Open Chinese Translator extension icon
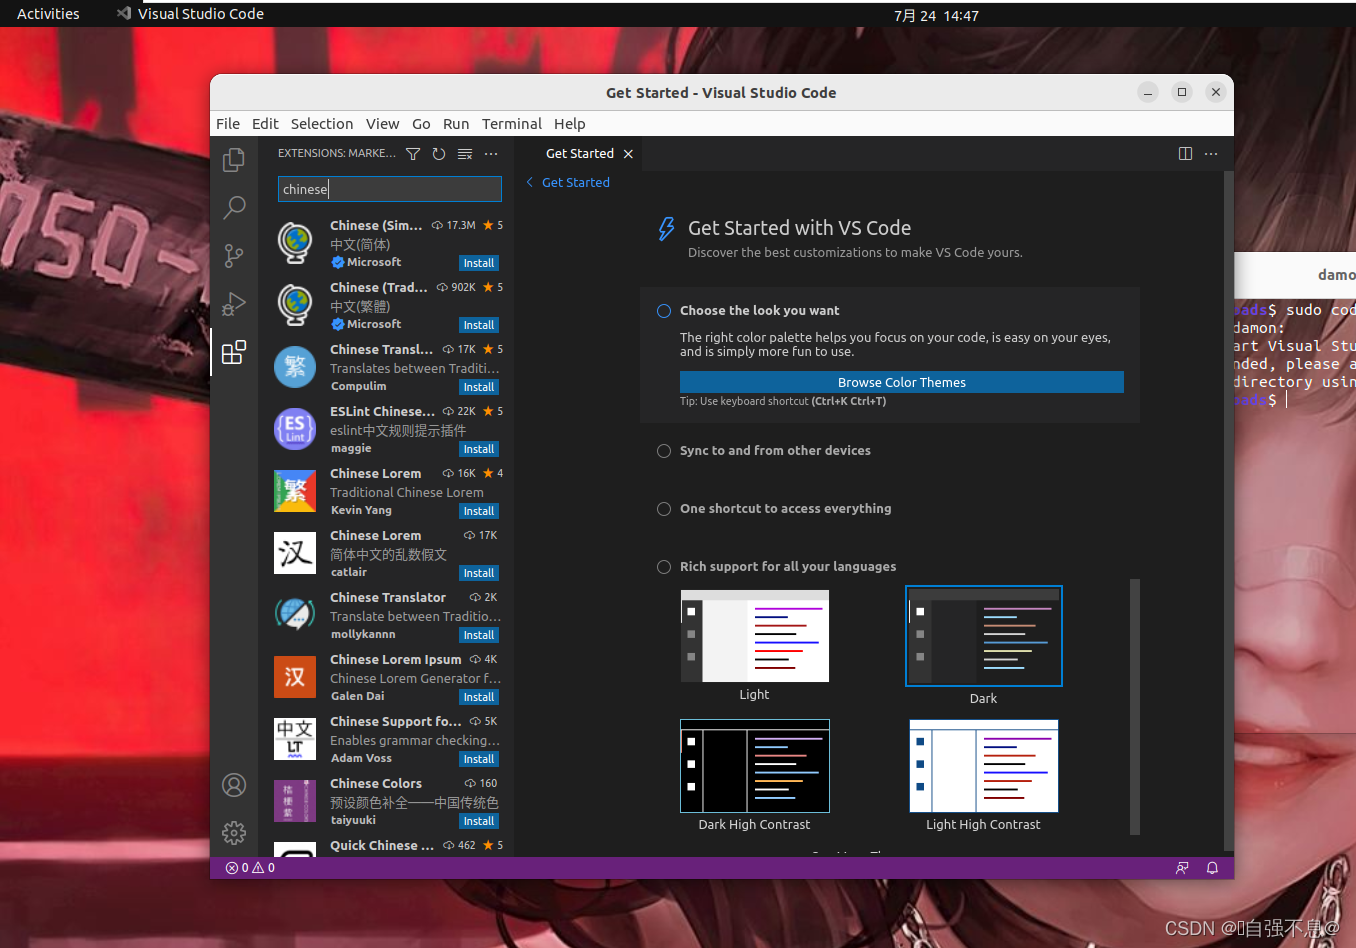1356x948 pixels. [295, 615]
